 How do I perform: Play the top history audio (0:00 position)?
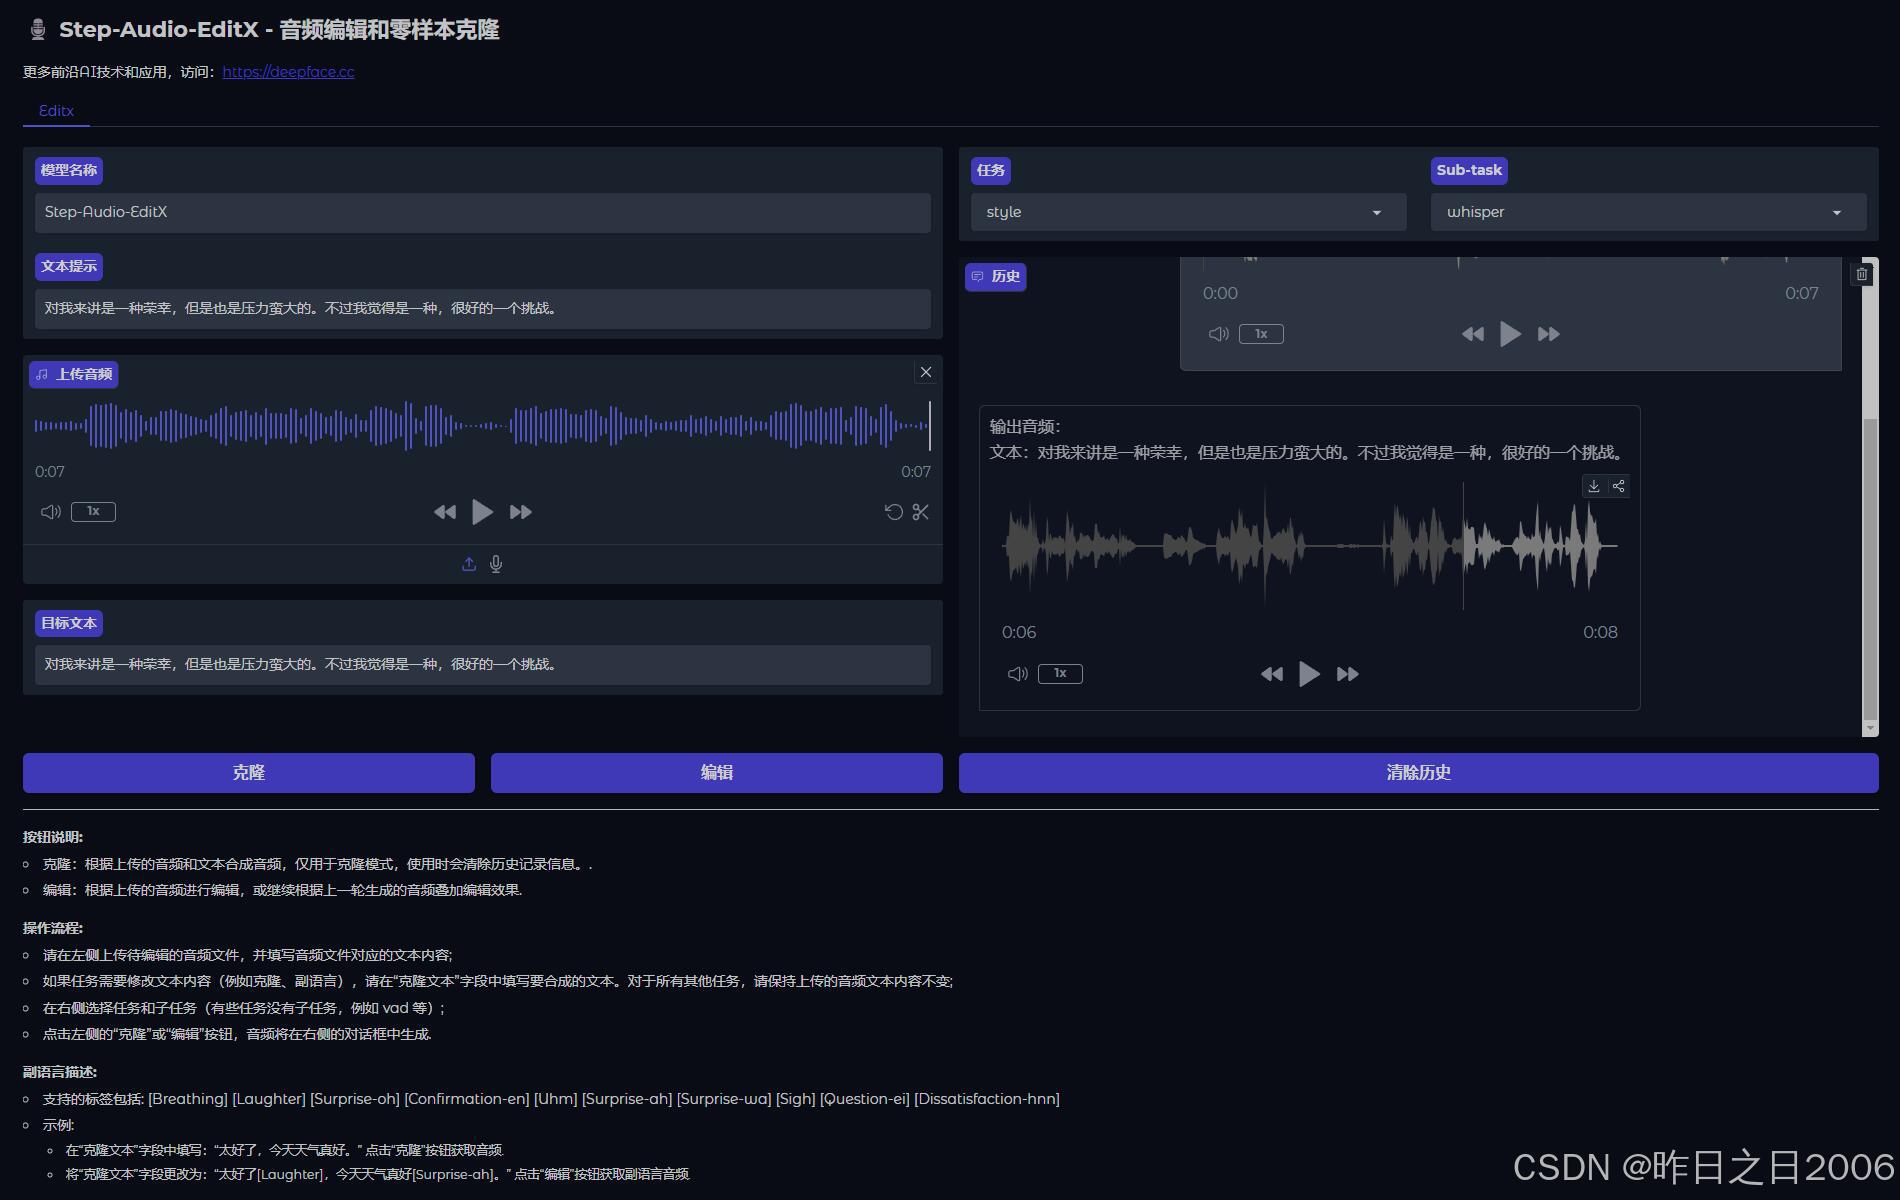pos(1510,334)
